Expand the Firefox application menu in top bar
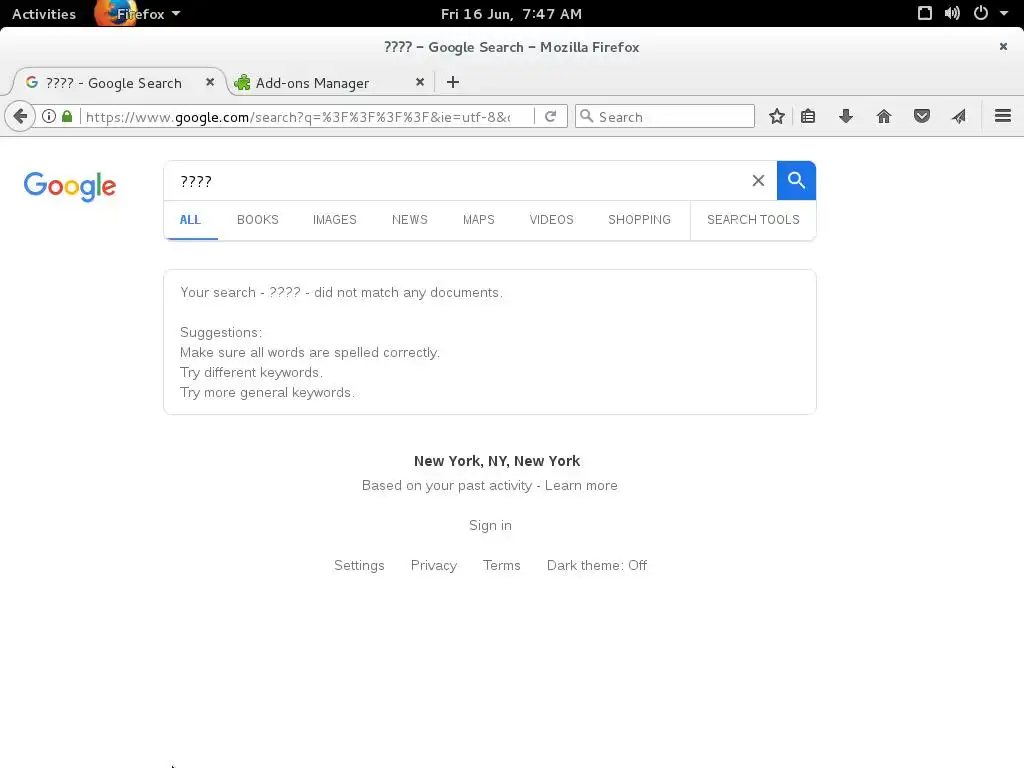1024x768 pixels. coord(139,14)
